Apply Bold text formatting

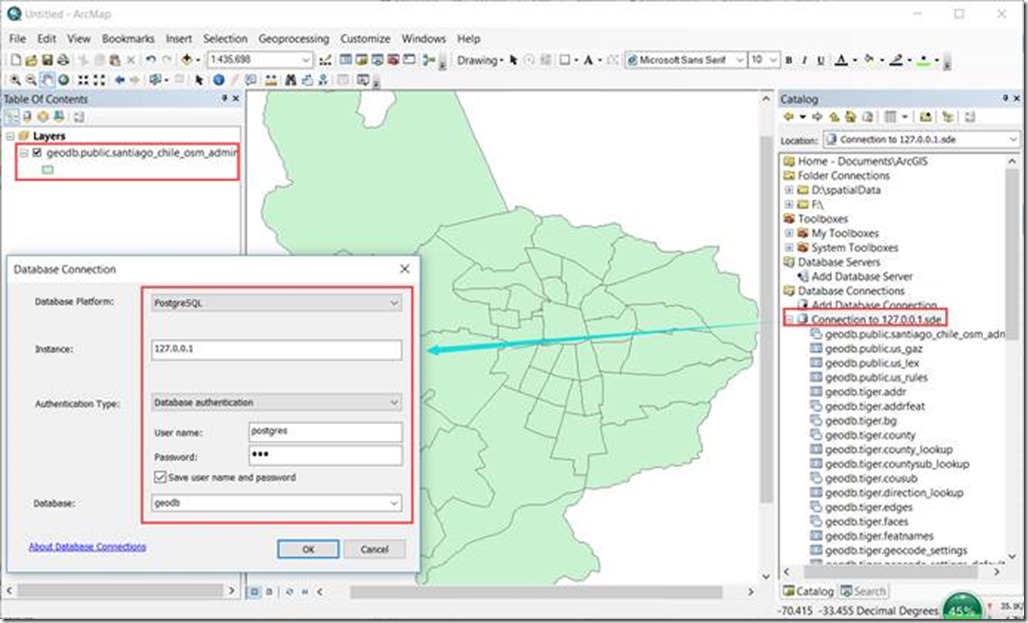coord(789,60)
